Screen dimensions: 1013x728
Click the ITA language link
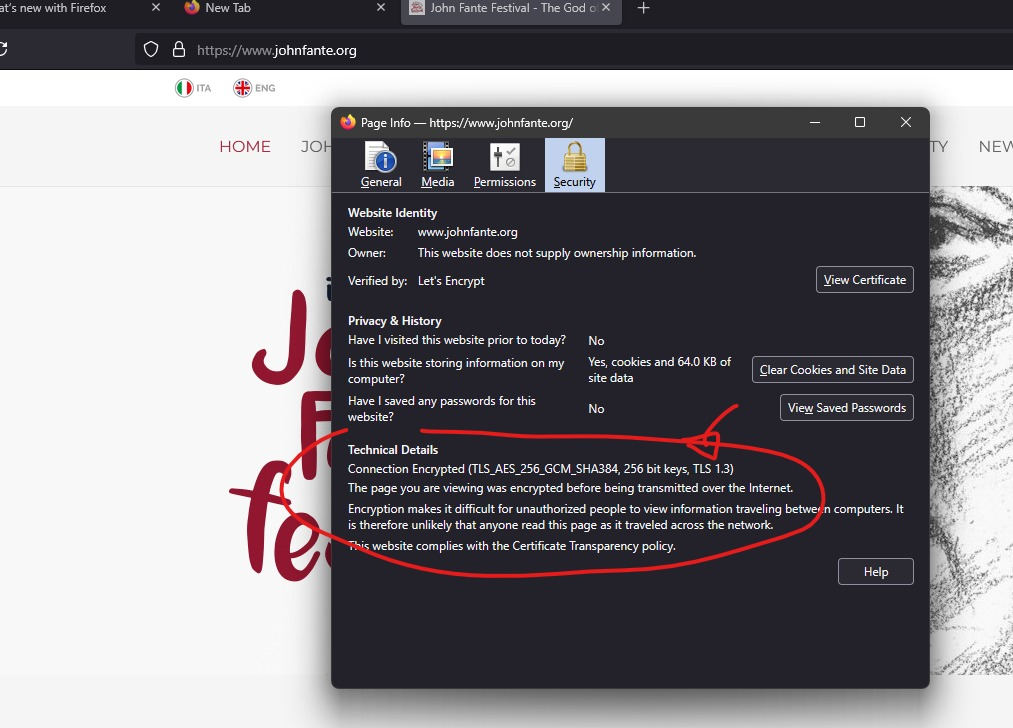coord(204,88)
